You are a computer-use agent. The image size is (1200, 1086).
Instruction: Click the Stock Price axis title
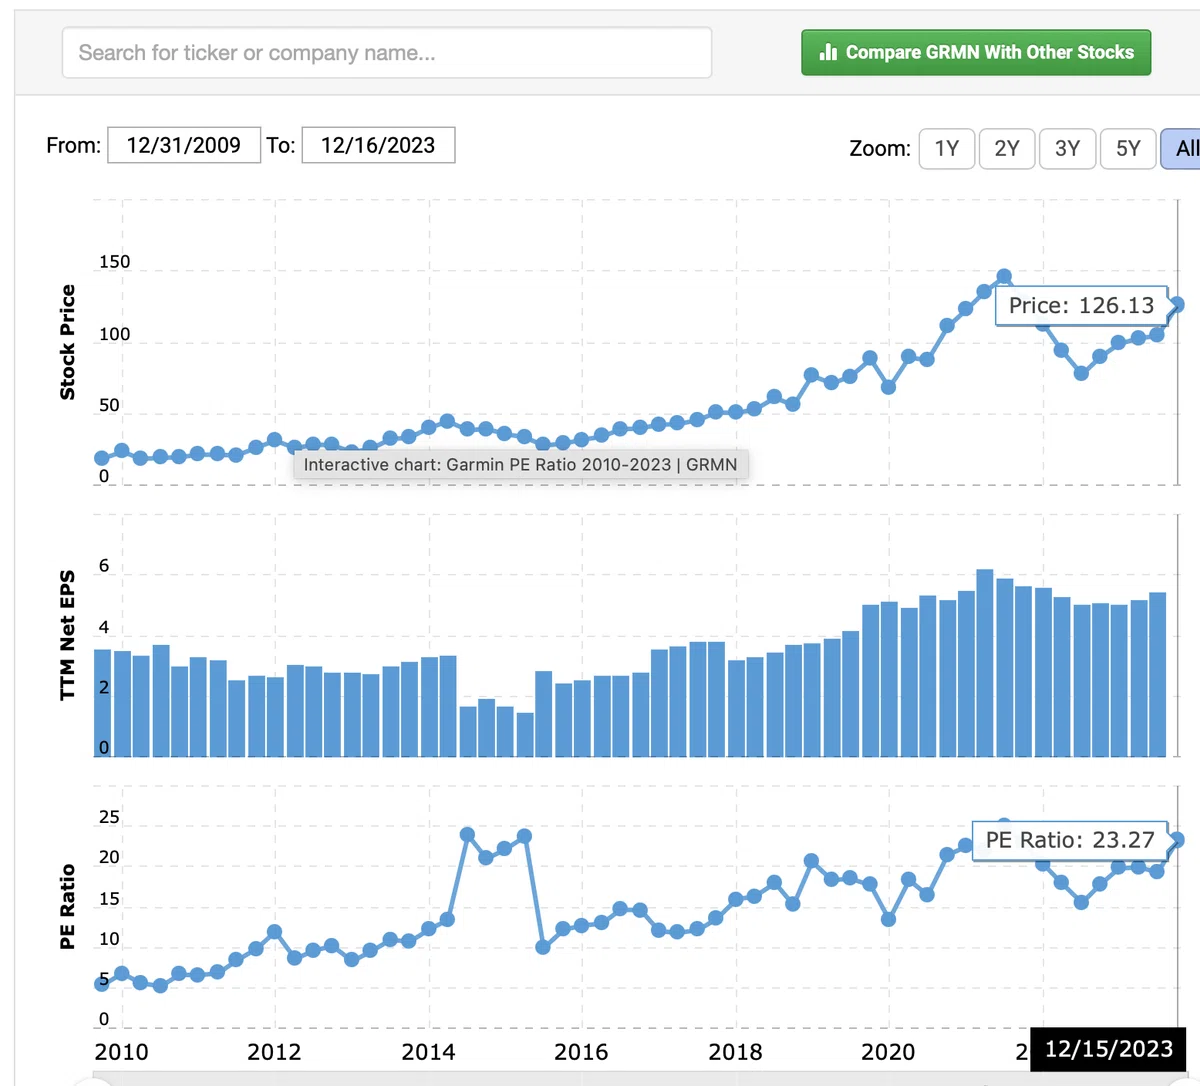[x=67, y=342]
